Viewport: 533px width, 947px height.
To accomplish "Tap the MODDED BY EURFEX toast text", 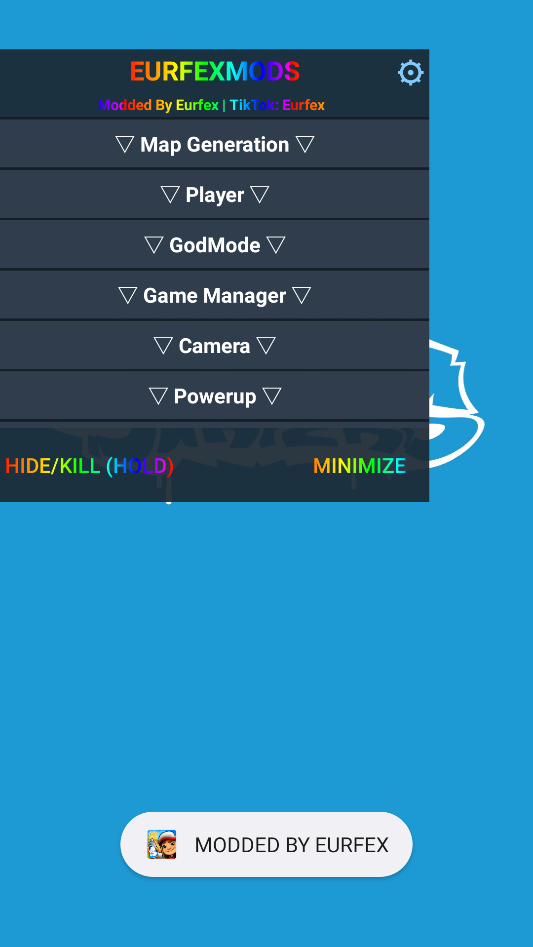I will tap(291, 845).
